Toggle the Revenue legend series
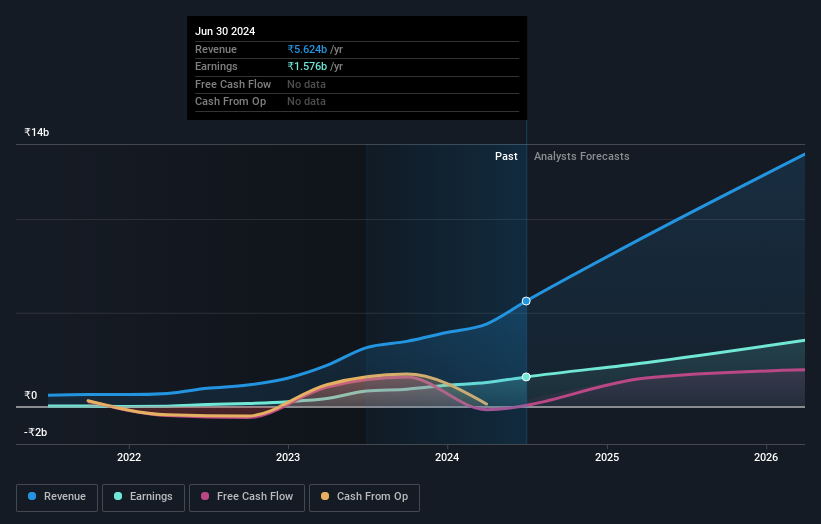Viewport: 821px width, 524px height. 57,497
